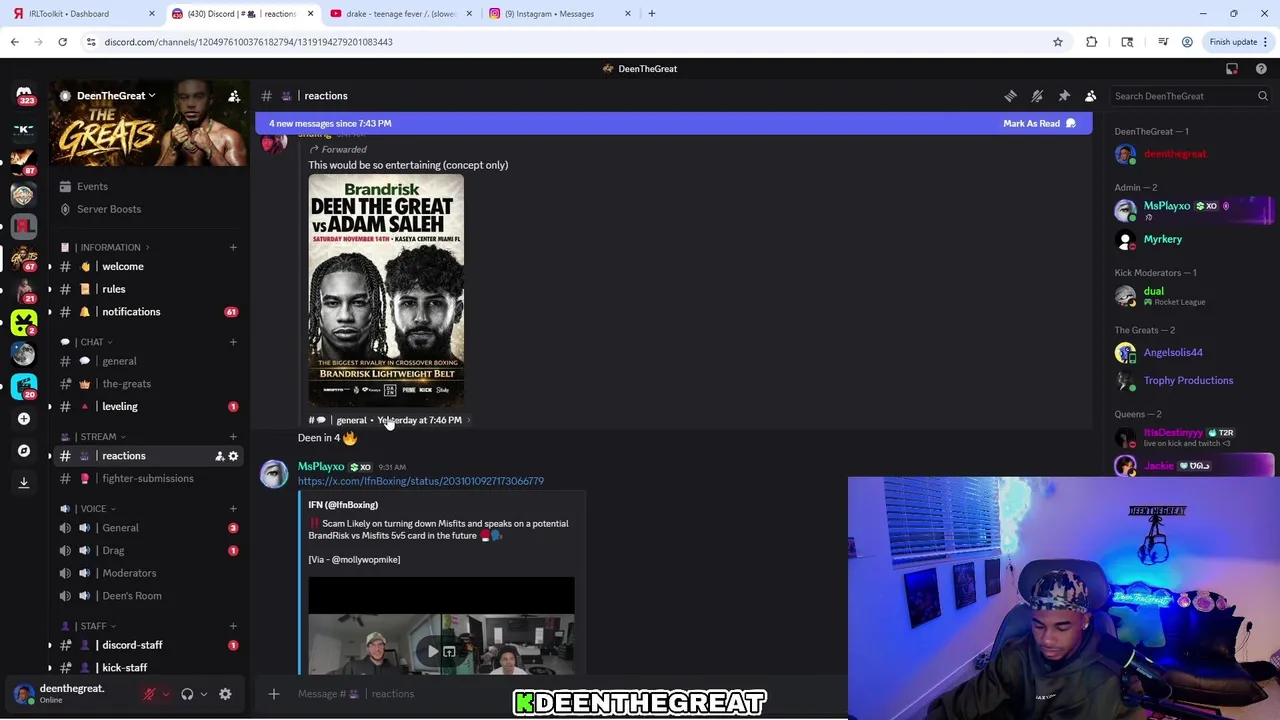The image size is (1280, 720).
Task: Open the Discover servers compass icon
Action: 24,451
